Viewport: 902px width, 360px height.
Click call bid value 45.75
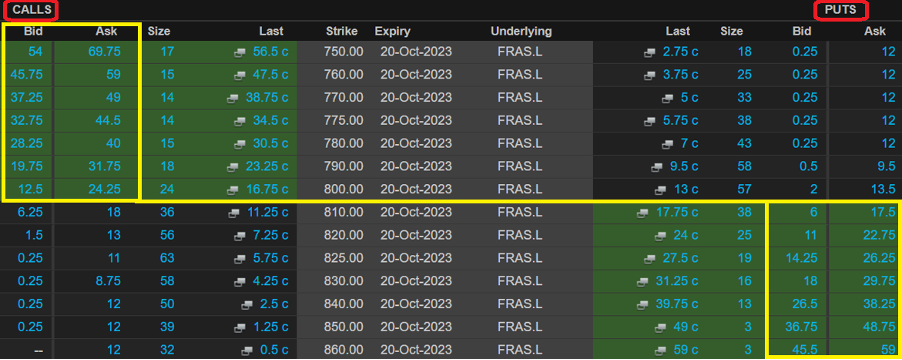pos(25,75)
